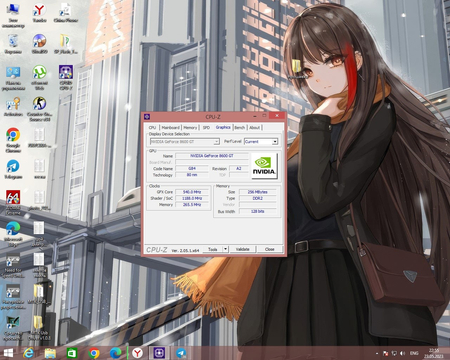Click the Clocks Memory frequency value

(x=192, y=204)
